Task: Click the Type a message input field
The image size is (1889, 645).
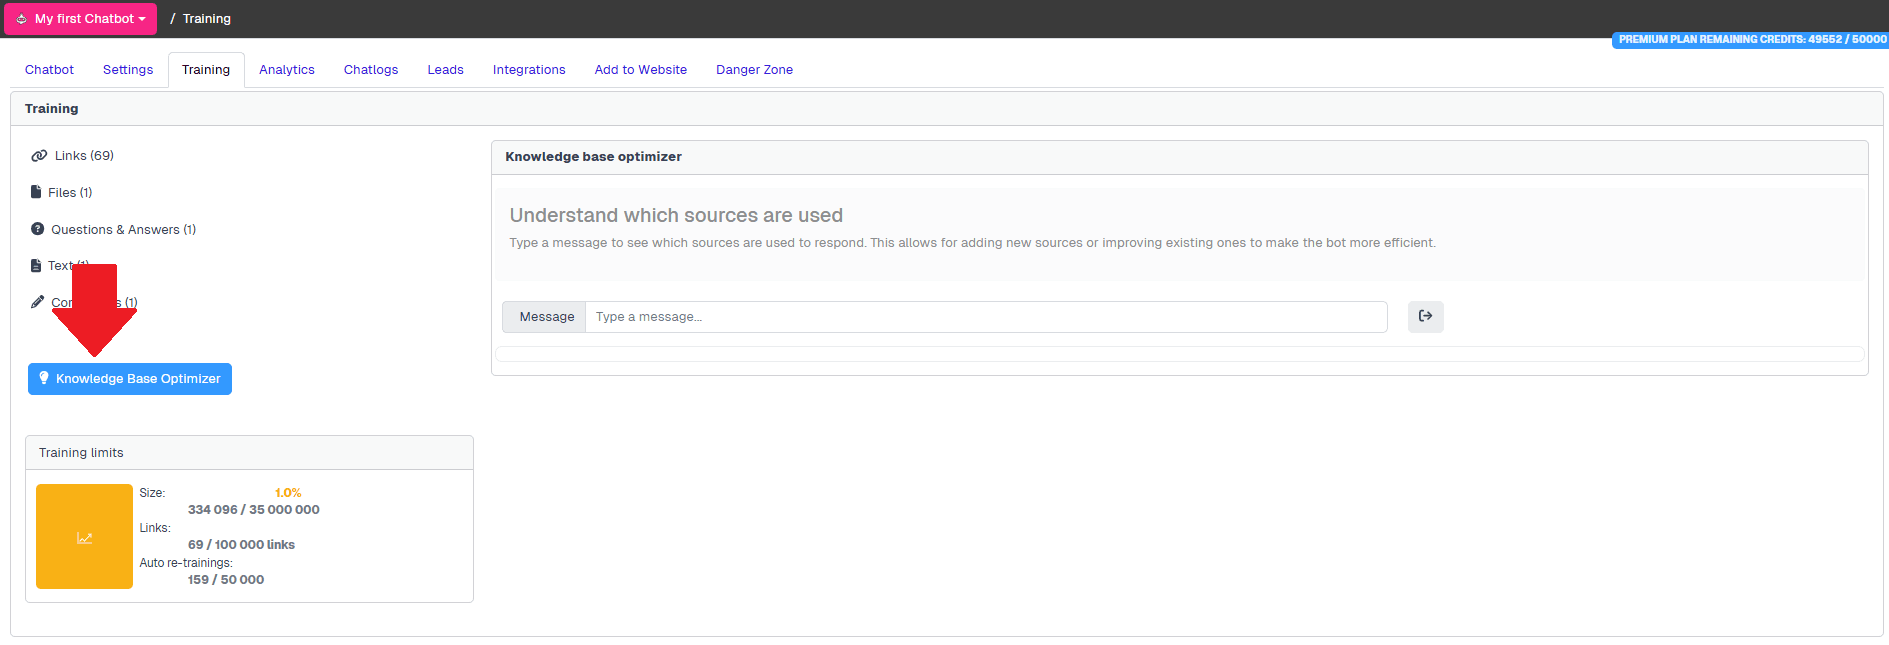Action: [x=985, y=317]
